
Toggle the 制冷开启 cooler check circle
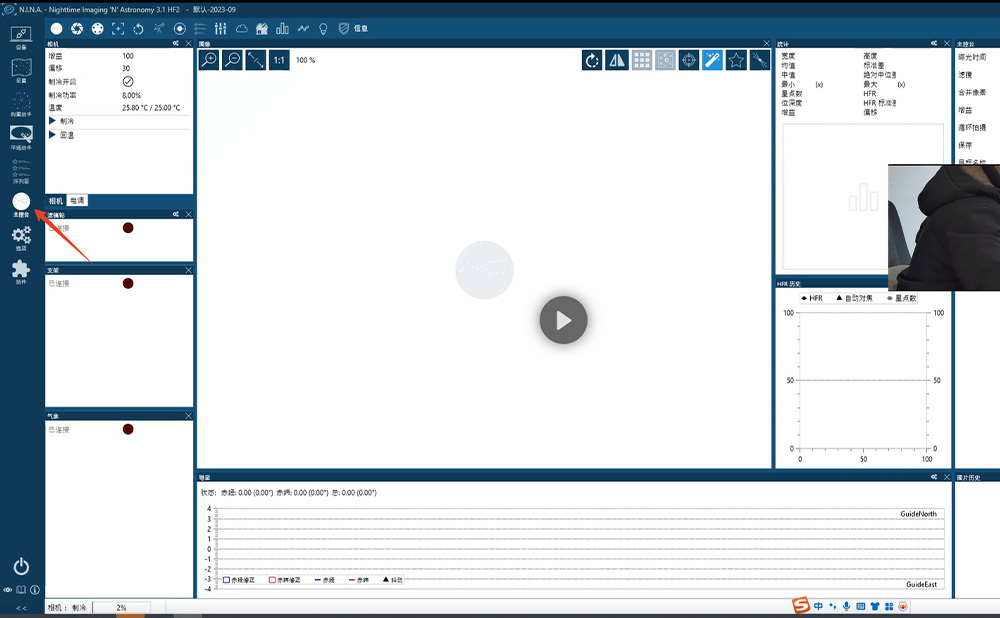128,81
